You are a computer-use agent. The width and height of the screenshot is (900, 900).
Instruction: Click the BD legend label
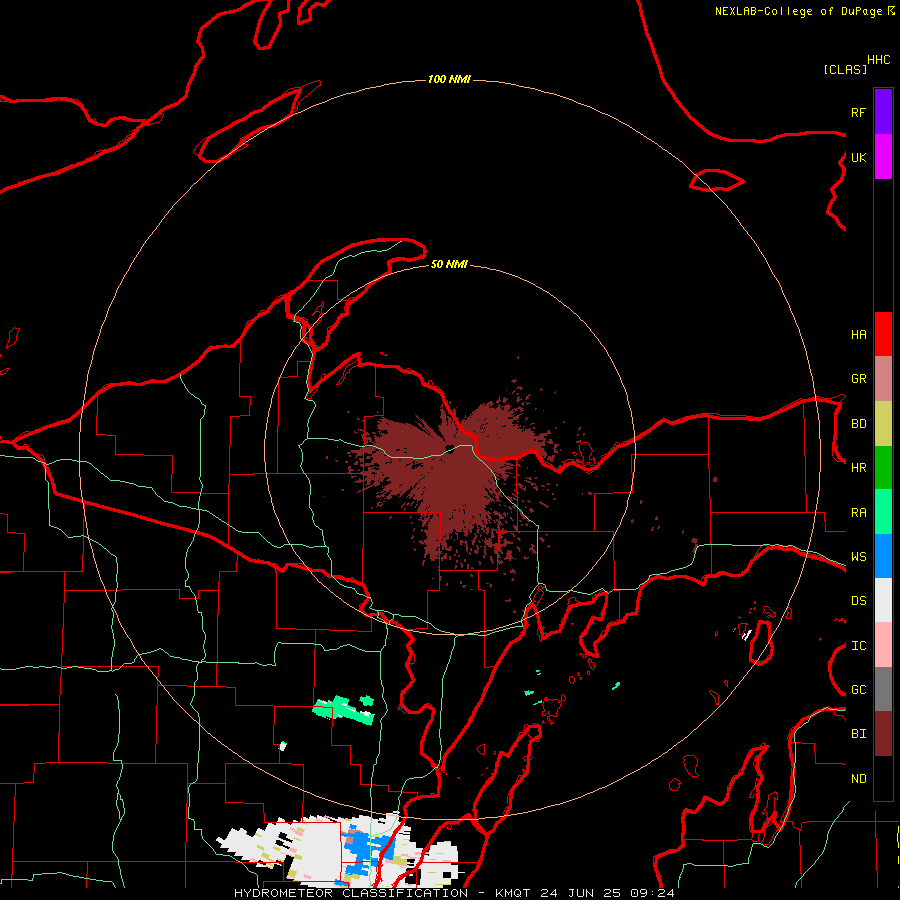[x=858, y=424]
